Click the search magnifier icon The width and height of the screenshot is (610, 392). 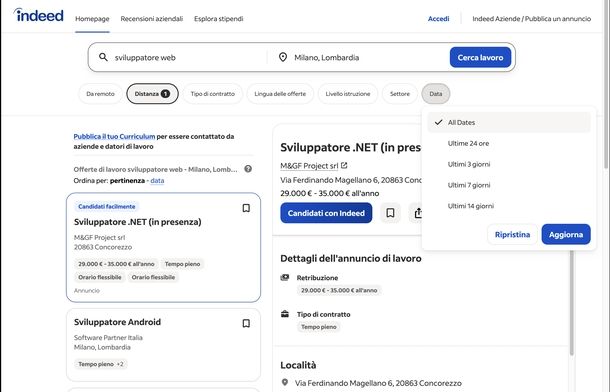coord(103,57)
